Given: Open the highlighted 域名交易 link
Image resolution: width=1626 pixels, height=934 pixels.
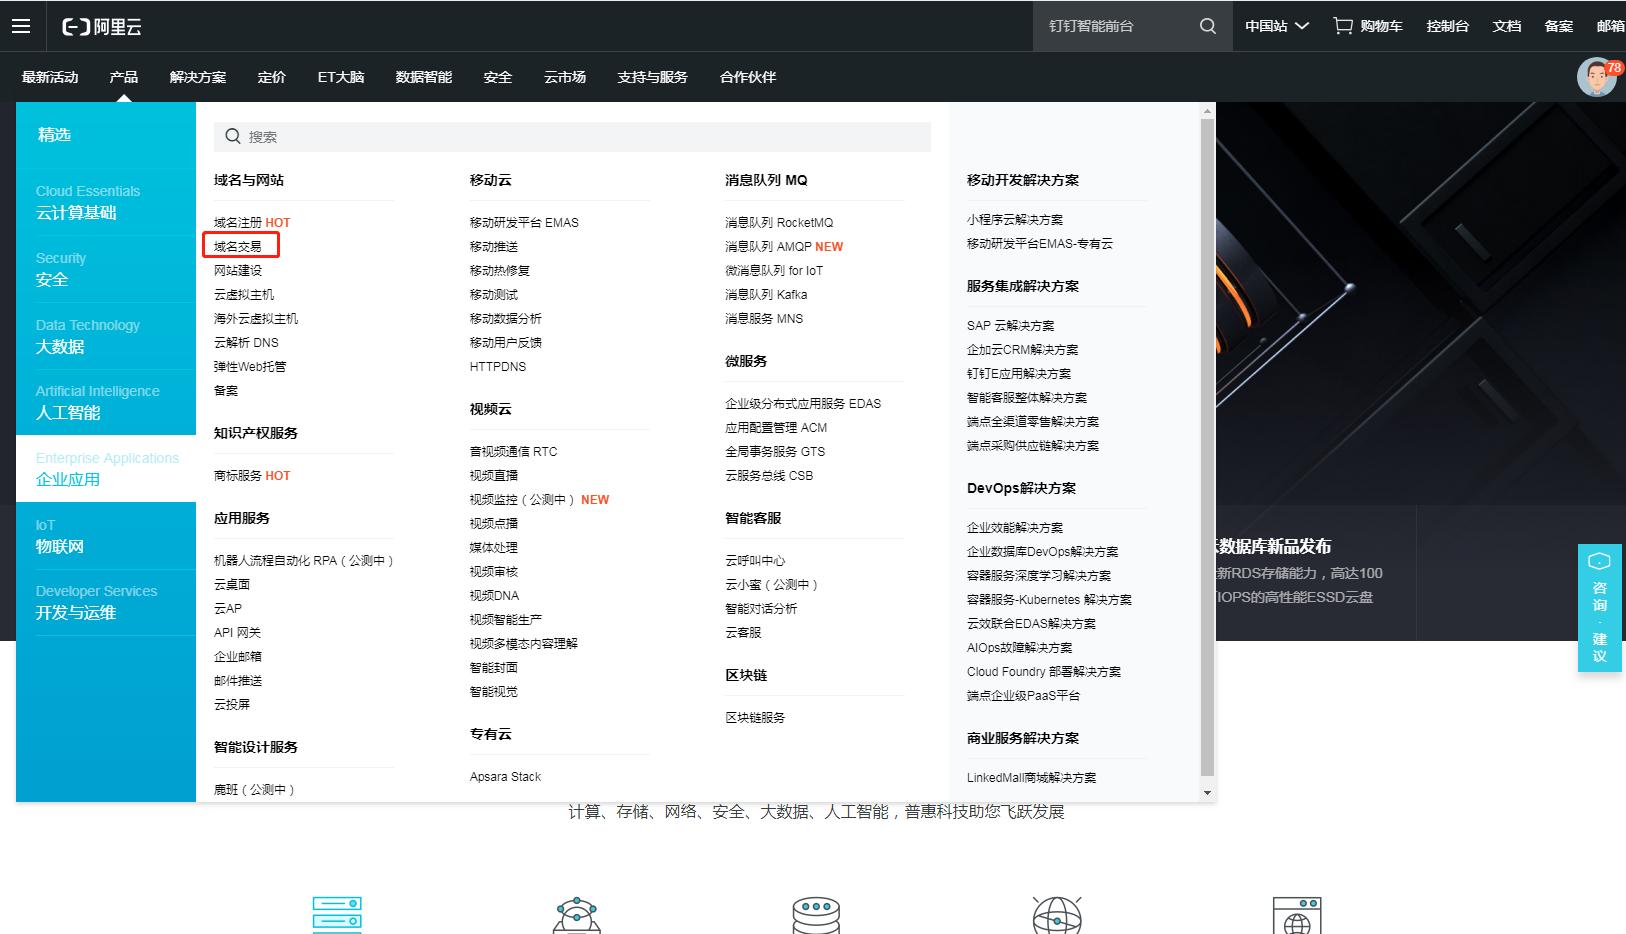Looking at the screenshot, I should (x=240, y=246).
